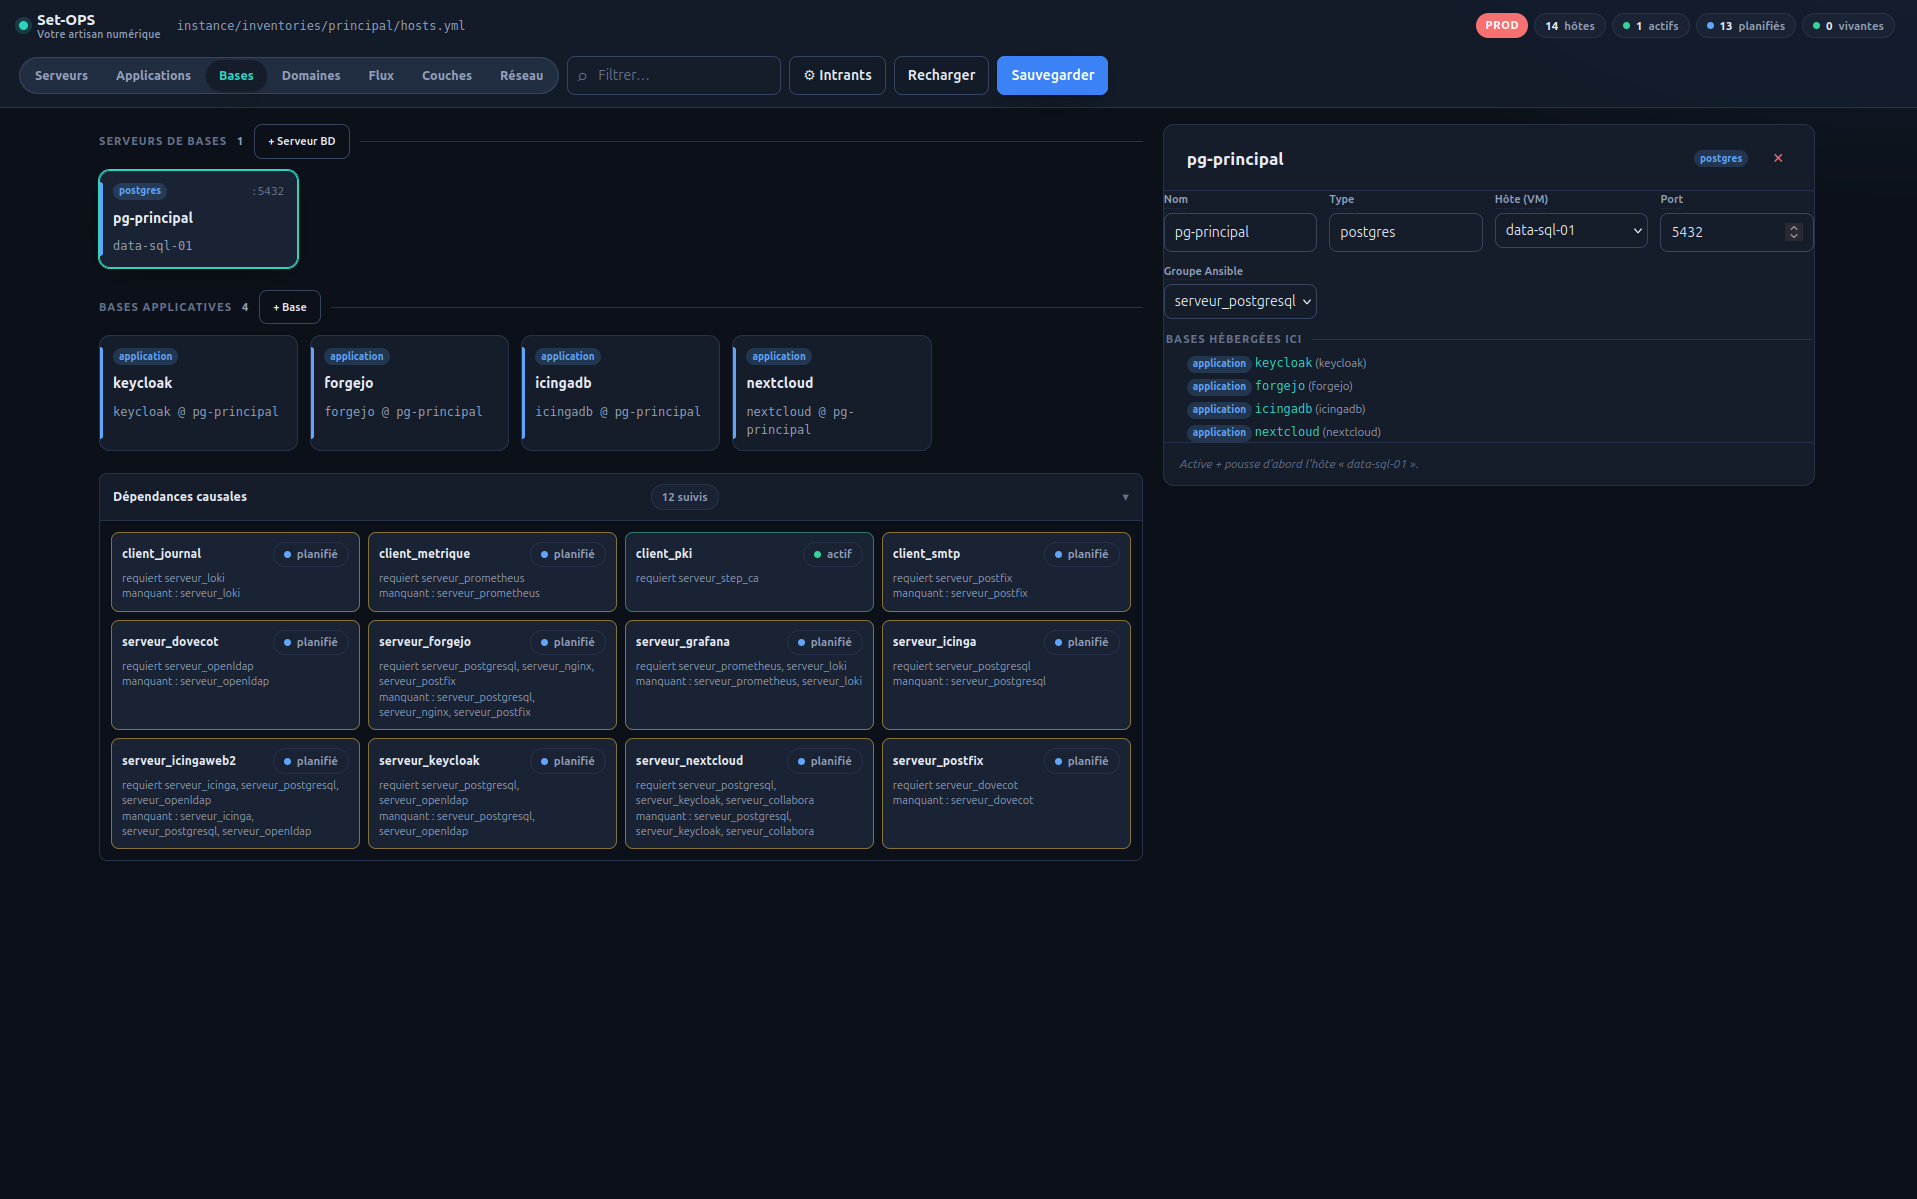Click the PROD environment badge
1917x1199 pixels.
[1501, 26]
